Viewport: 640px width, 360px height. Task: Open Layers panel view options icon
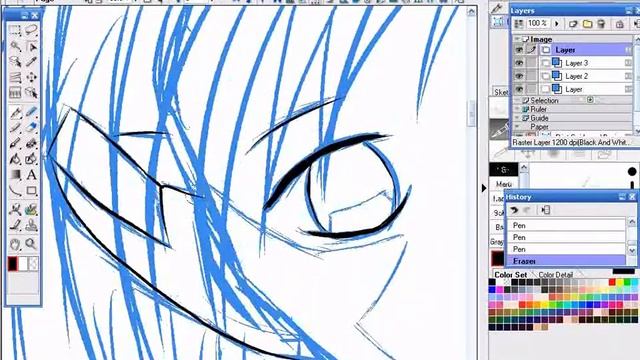pyautogui.click(x=519, y=24)
